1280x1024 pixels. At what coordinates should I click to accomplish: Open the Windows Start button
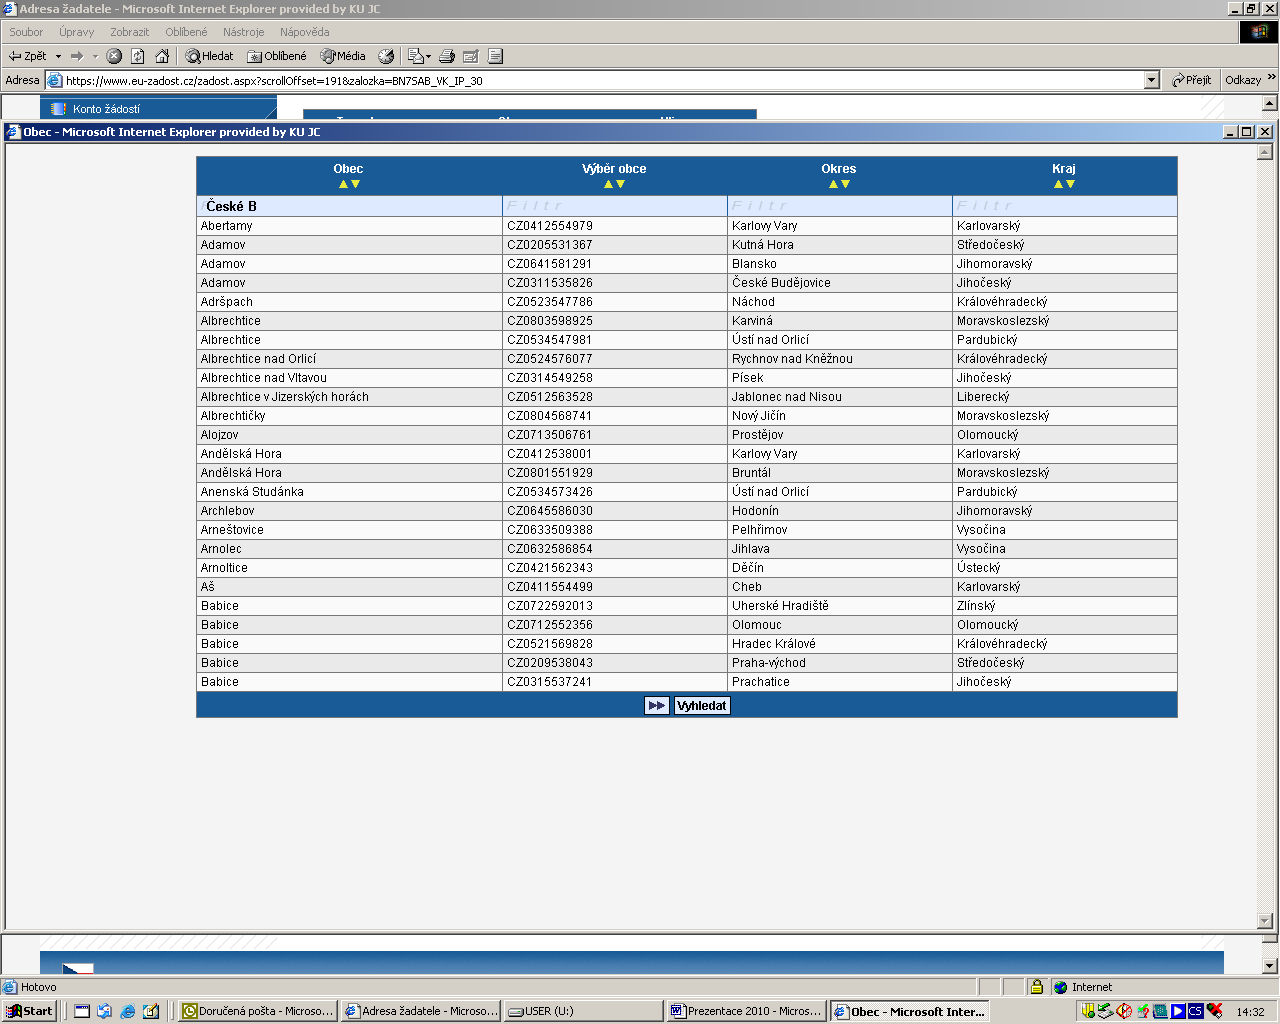29,1011
